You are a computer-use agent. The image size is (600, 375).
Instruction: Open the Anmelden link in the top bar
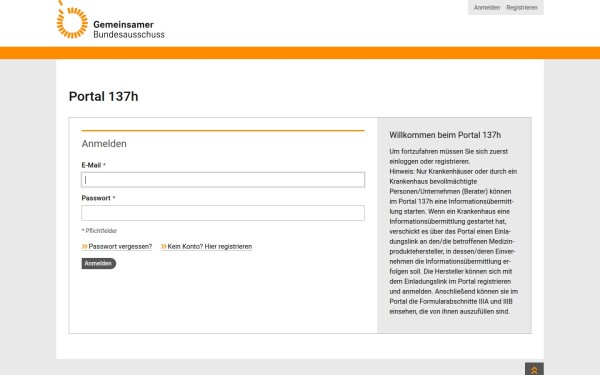point(487,8)
